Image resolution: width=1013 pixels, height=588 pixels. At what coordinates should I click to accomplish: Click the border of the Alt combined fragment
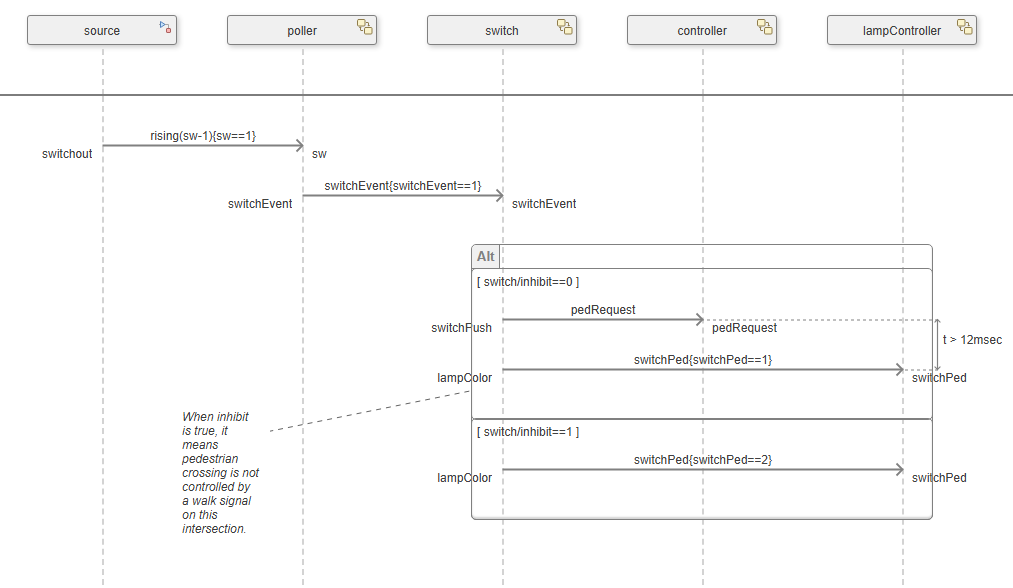(x=702, y=518)
